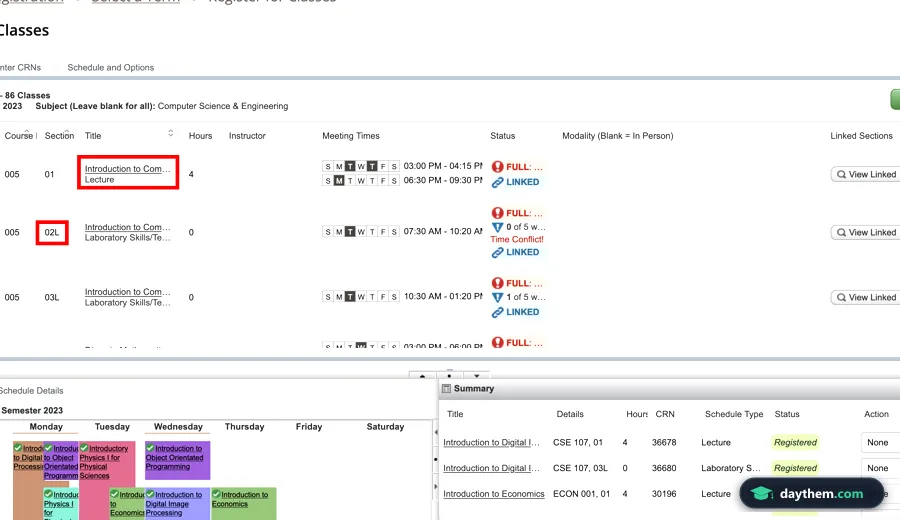Click the grid icon next to Summary heading
The image size is (900, 520).
click(x=446, y=389)
